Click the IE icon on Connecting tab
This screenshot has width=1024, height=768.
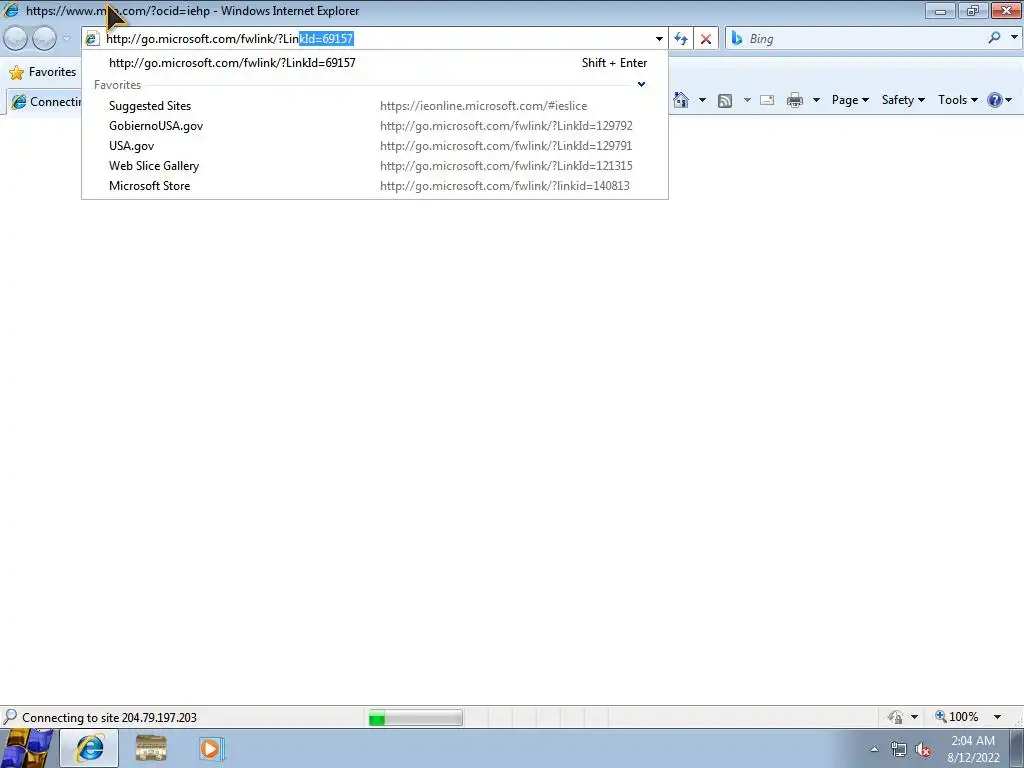point(19,102)
